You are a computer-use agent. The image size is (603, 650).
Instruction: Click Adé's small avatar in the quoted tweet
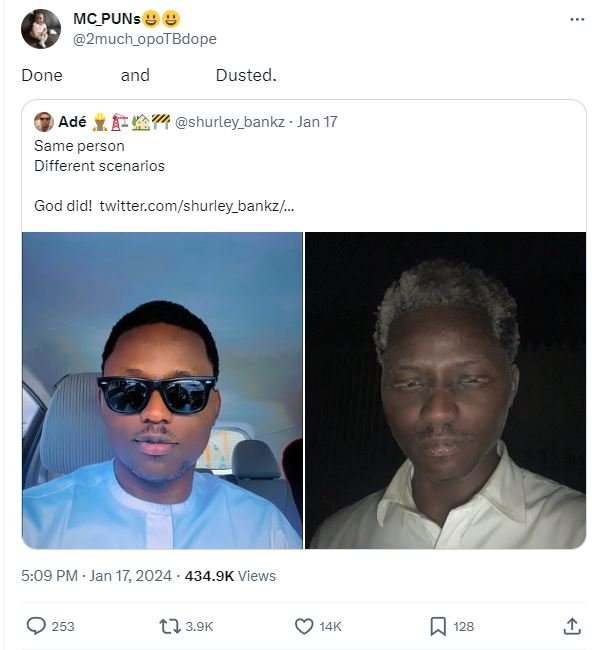(43, 122)
